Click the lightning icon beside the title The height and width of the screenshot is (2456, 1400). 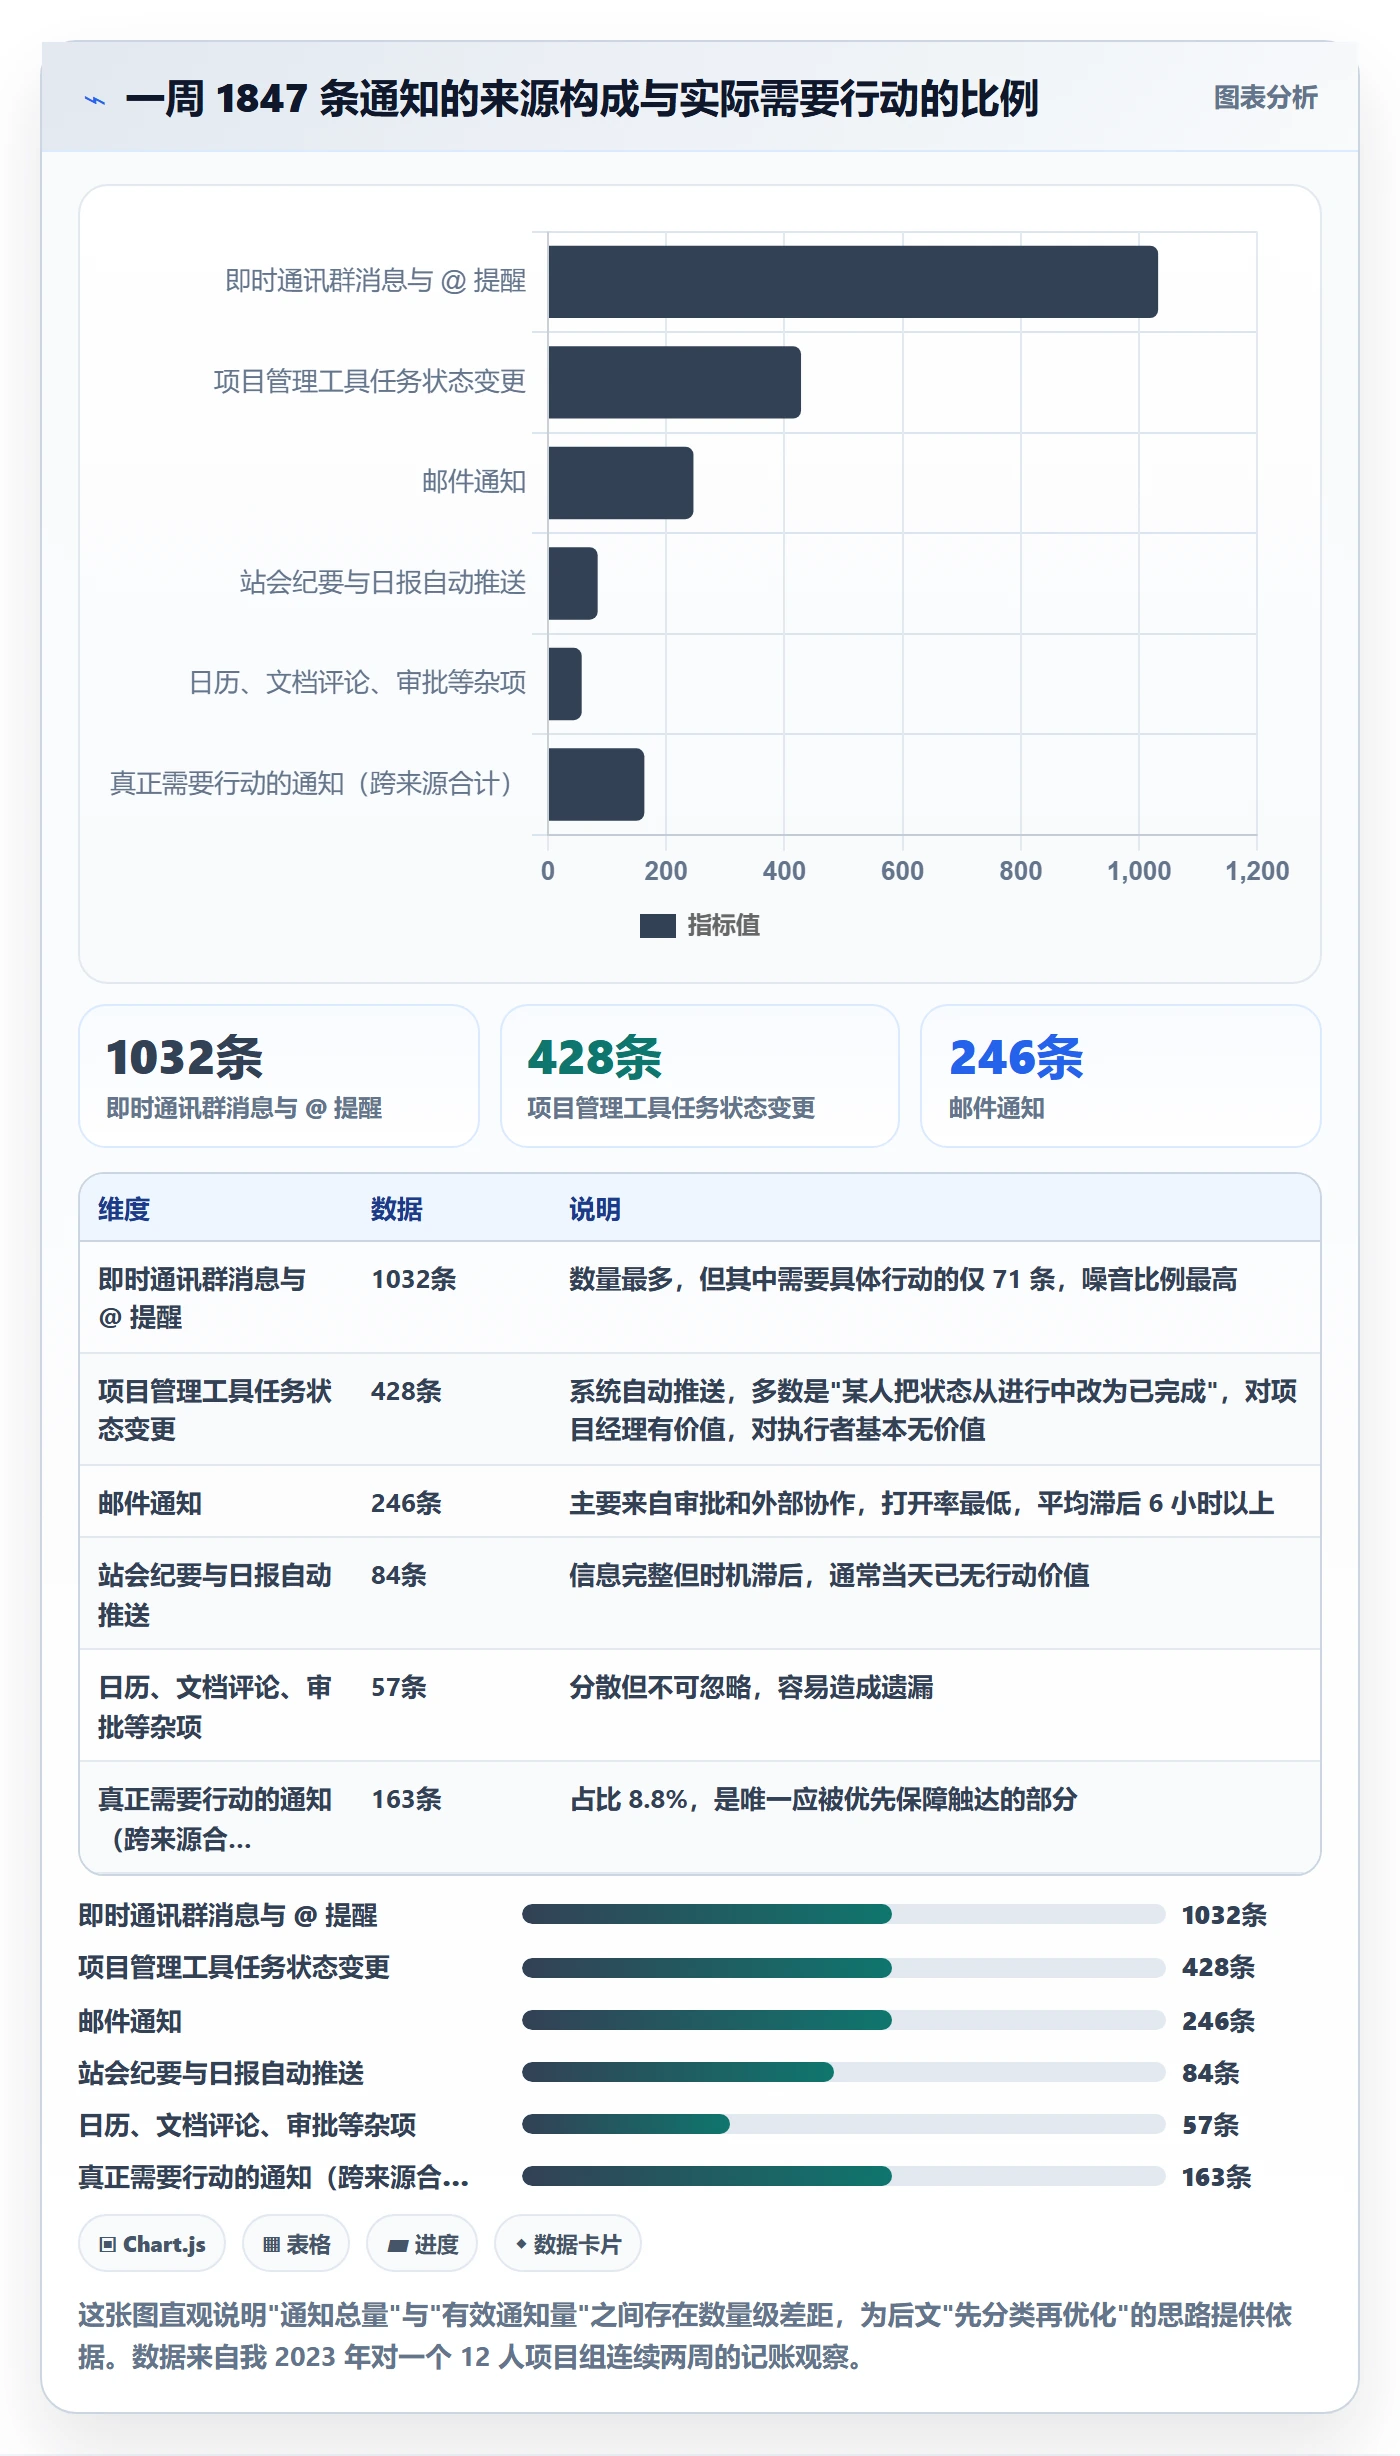95,100
